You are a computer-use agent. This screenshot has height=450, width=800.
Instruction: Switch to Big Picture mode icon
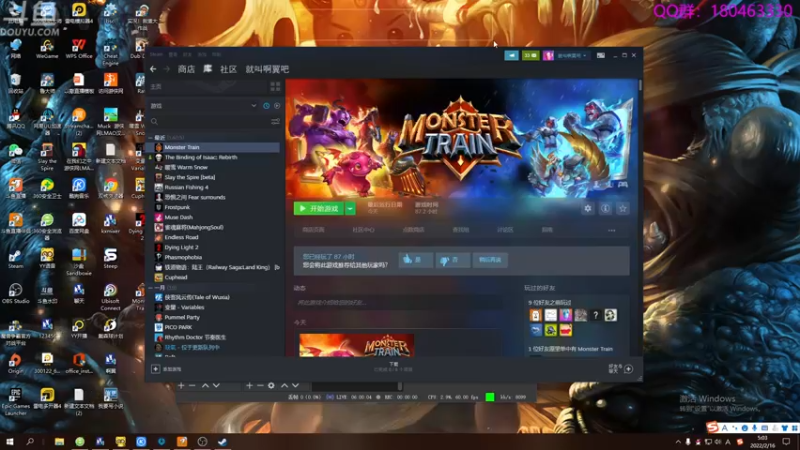click(x=601, y=55)
